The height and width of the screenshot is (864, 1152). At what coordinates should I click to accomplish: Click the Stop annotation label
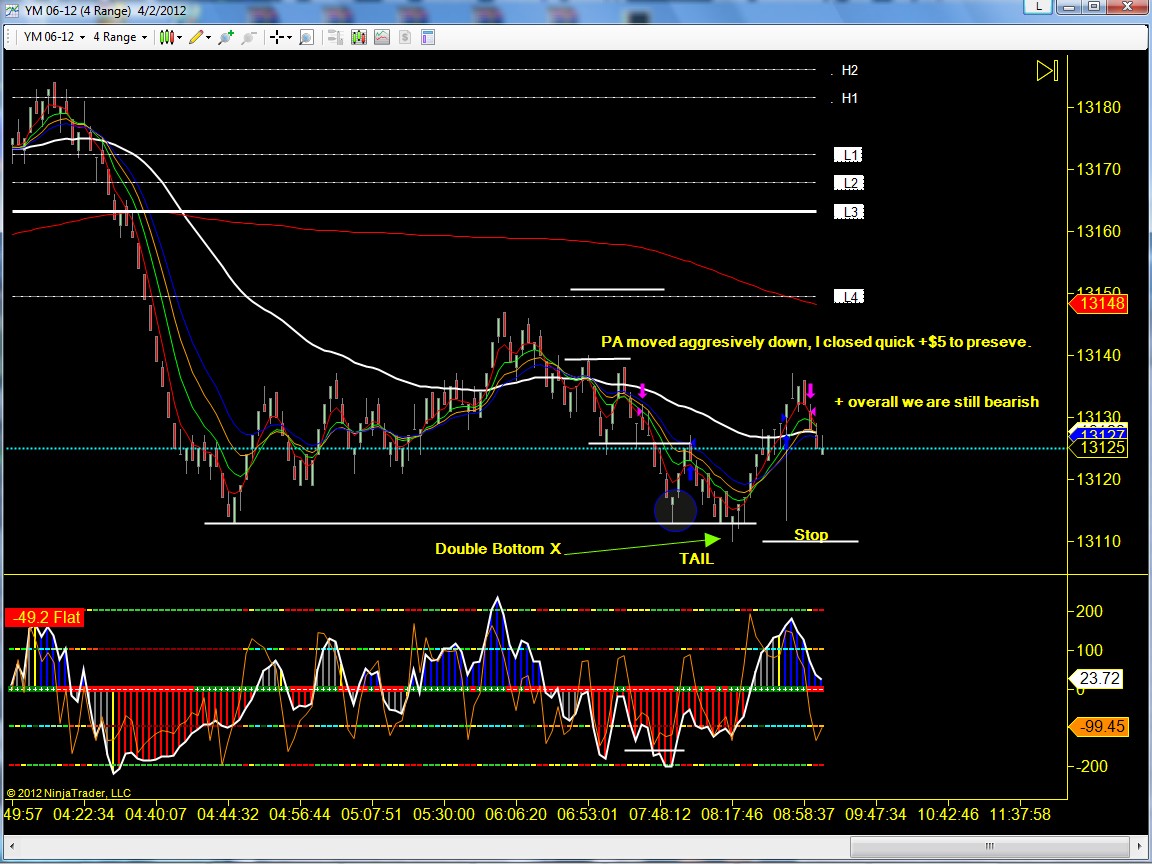pyautogui.click(x=811, y=535)
